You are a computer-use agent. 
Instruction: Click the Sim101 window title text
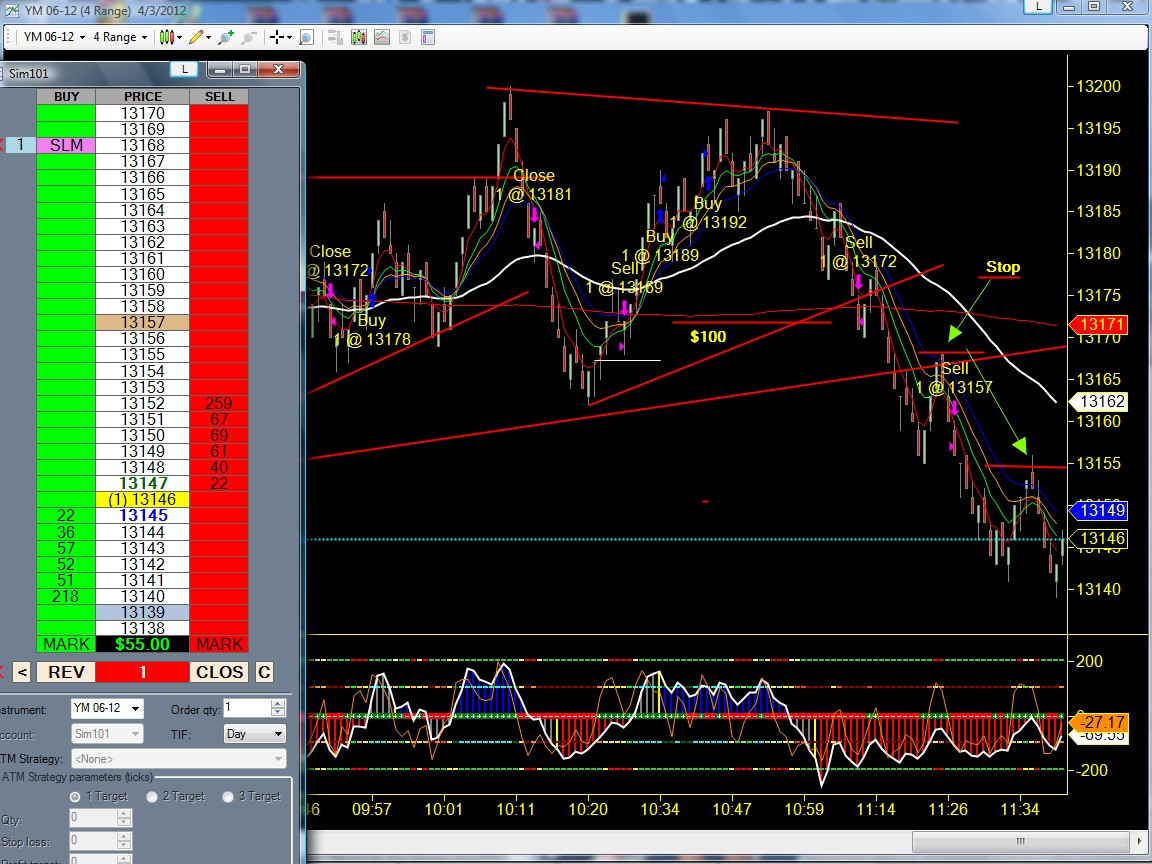(29, 73)
